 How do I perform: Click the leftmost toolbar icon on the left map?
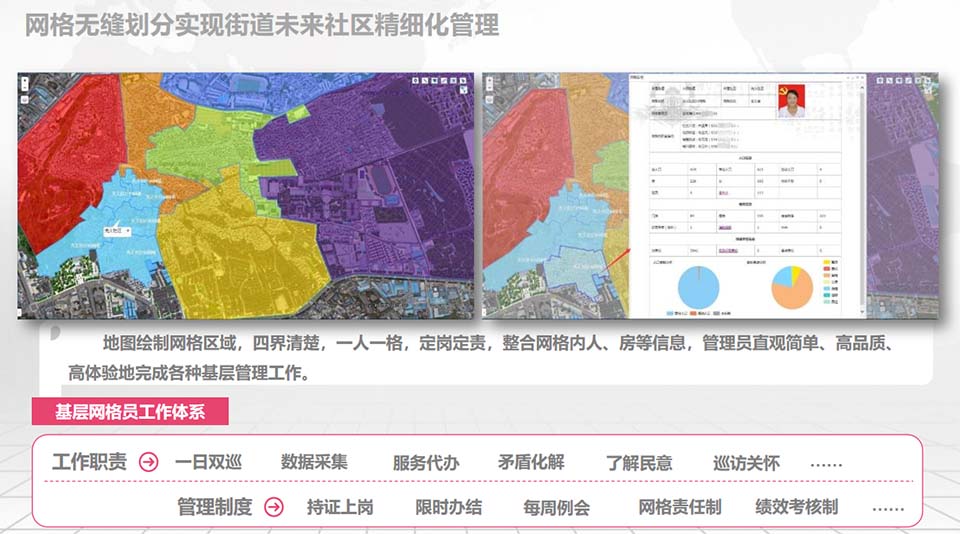pyautogui.click(x=415, y=80)
